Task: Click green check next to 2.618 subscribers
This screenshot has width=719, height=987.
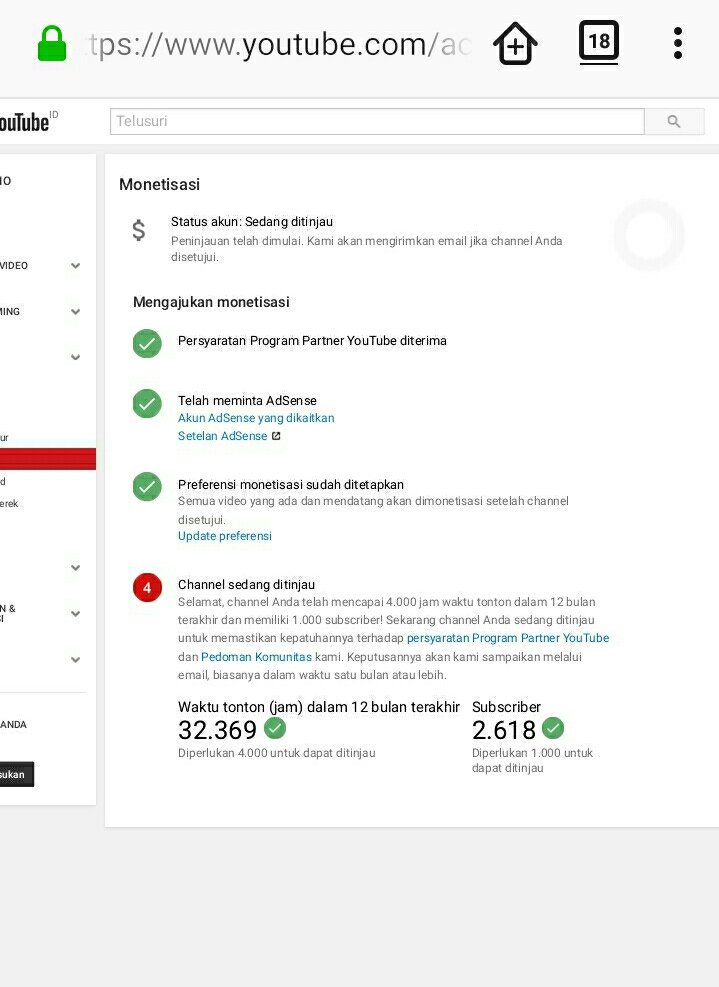Action: (x=553, y=728)
